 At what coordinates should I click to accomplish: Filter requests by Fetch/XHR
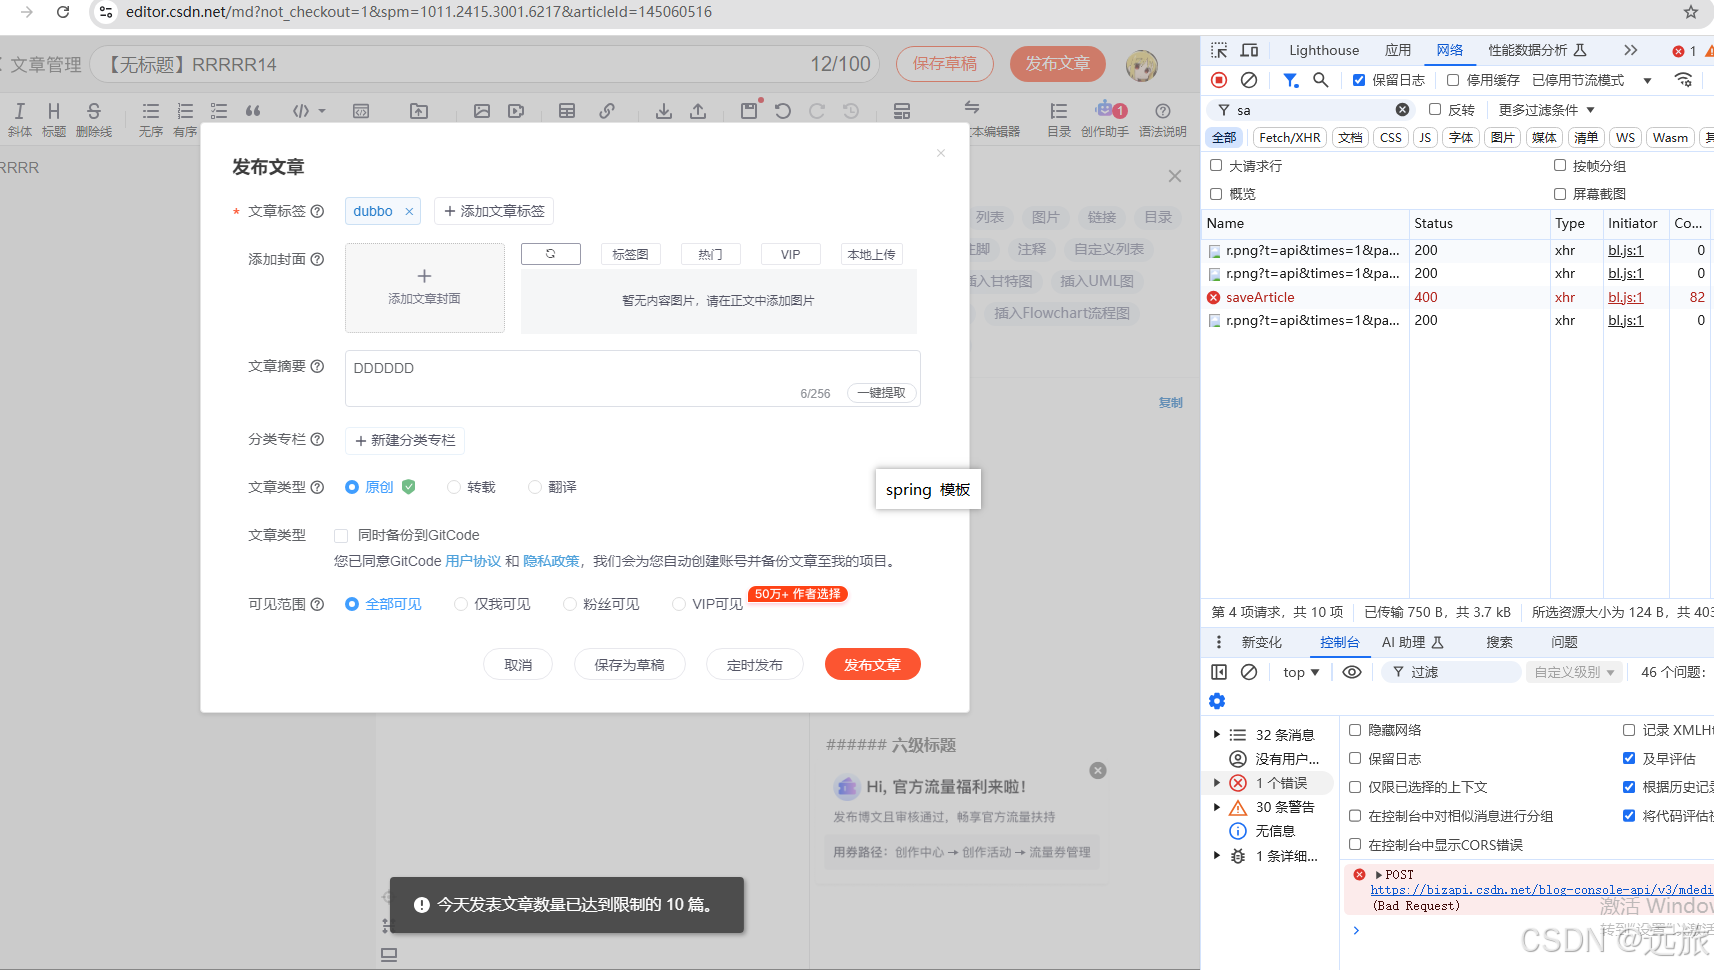1289,138
